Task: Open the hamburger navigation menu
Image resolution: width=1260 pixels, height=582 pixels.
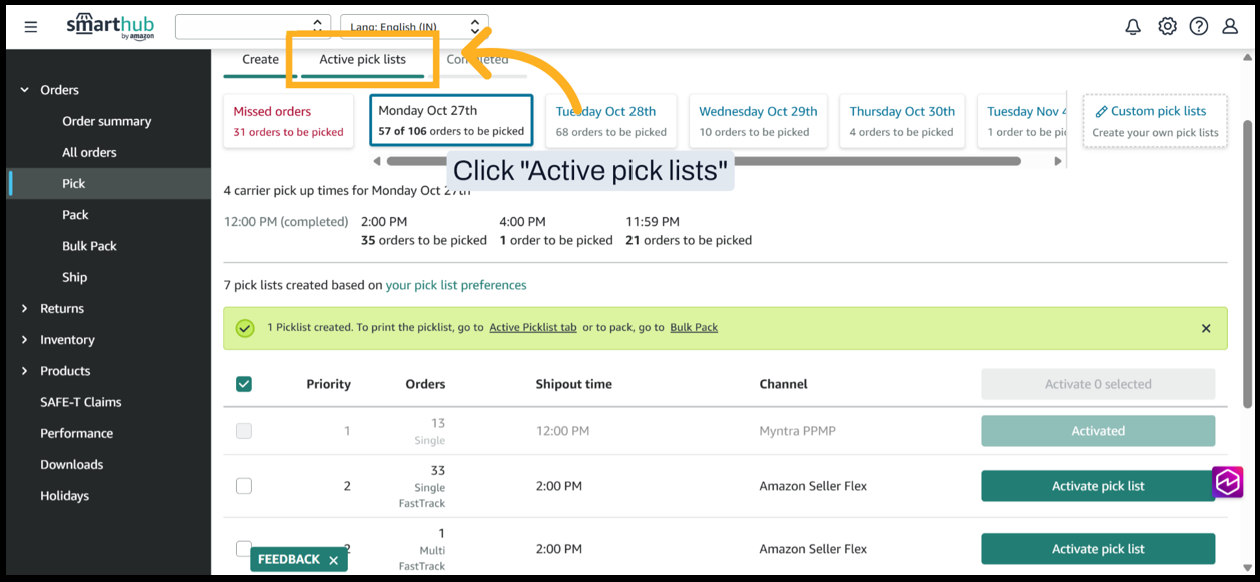Action: [x=31, y=27]
